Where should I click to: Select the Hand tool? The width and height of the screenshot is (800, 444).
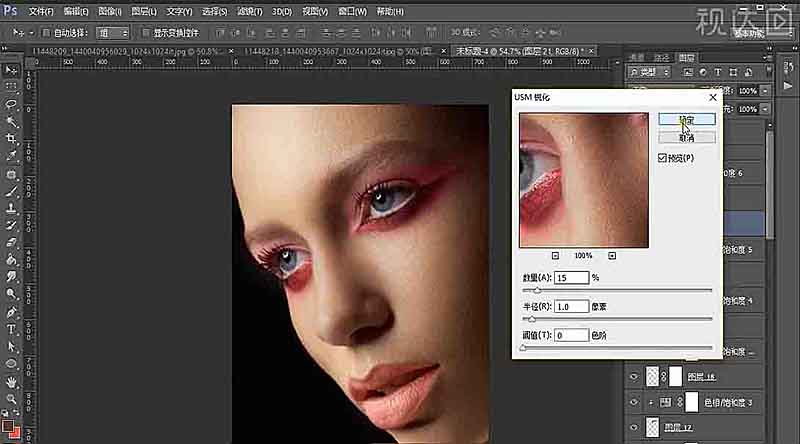[11, 381]
